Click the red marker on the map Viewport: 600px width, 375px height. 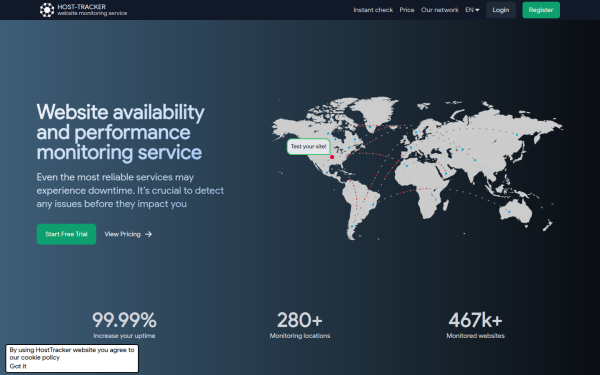click(x=332, y=157)
